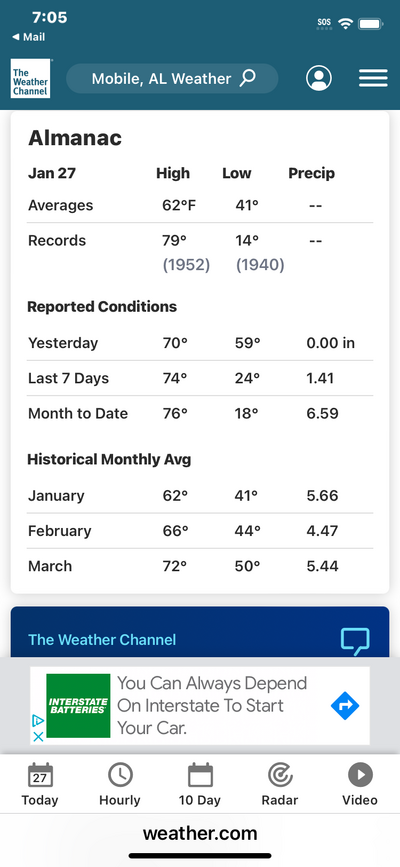Return to Mail app via back link

point(28,37)
